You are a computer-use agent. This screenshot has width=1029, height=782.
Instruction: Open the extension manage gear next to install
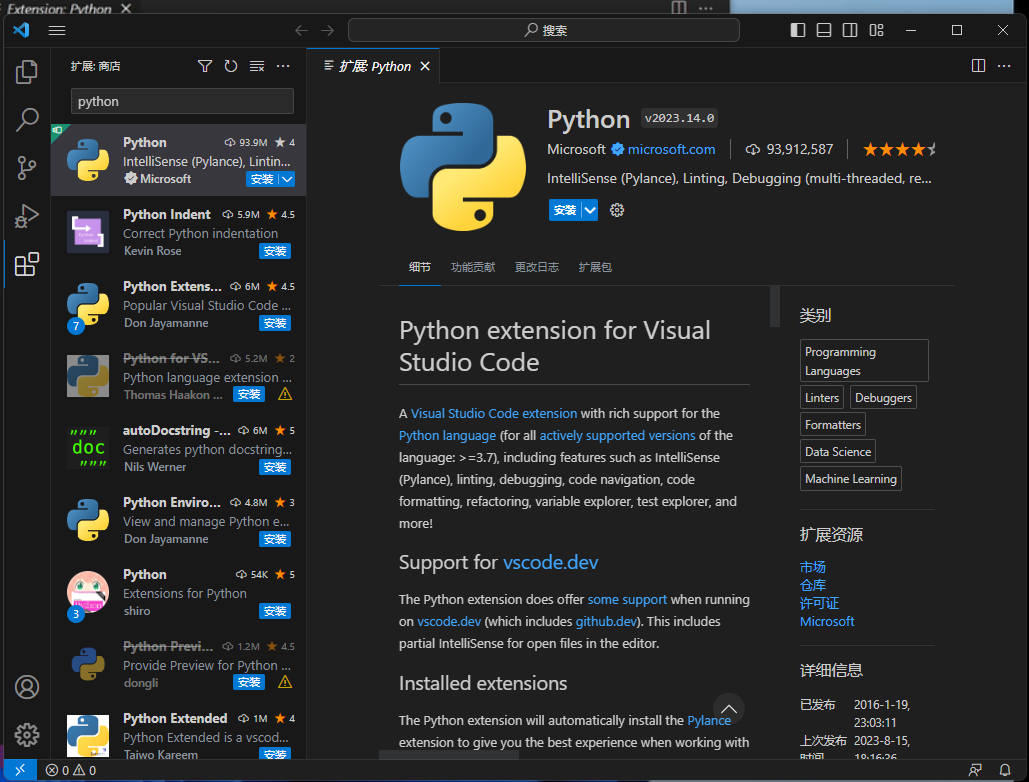pyautogui.click(x=617, y=210)
